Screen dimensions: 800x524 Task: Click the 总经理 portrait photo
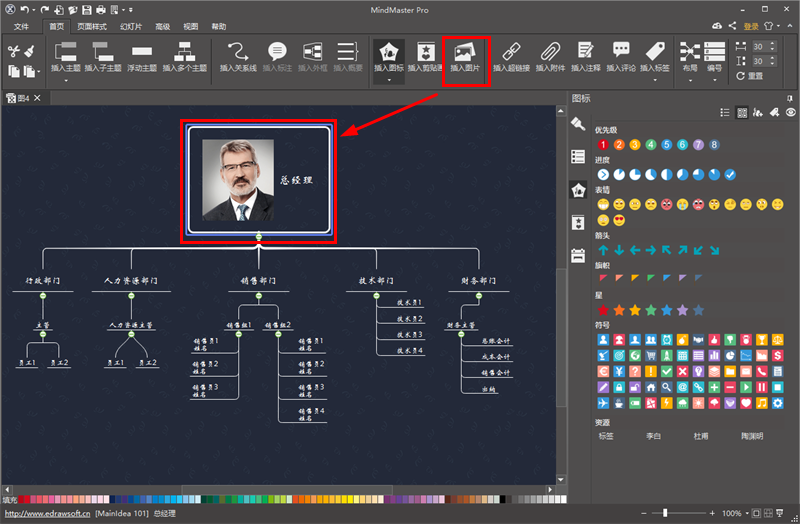pyautogui.click(x=238, y=180)
